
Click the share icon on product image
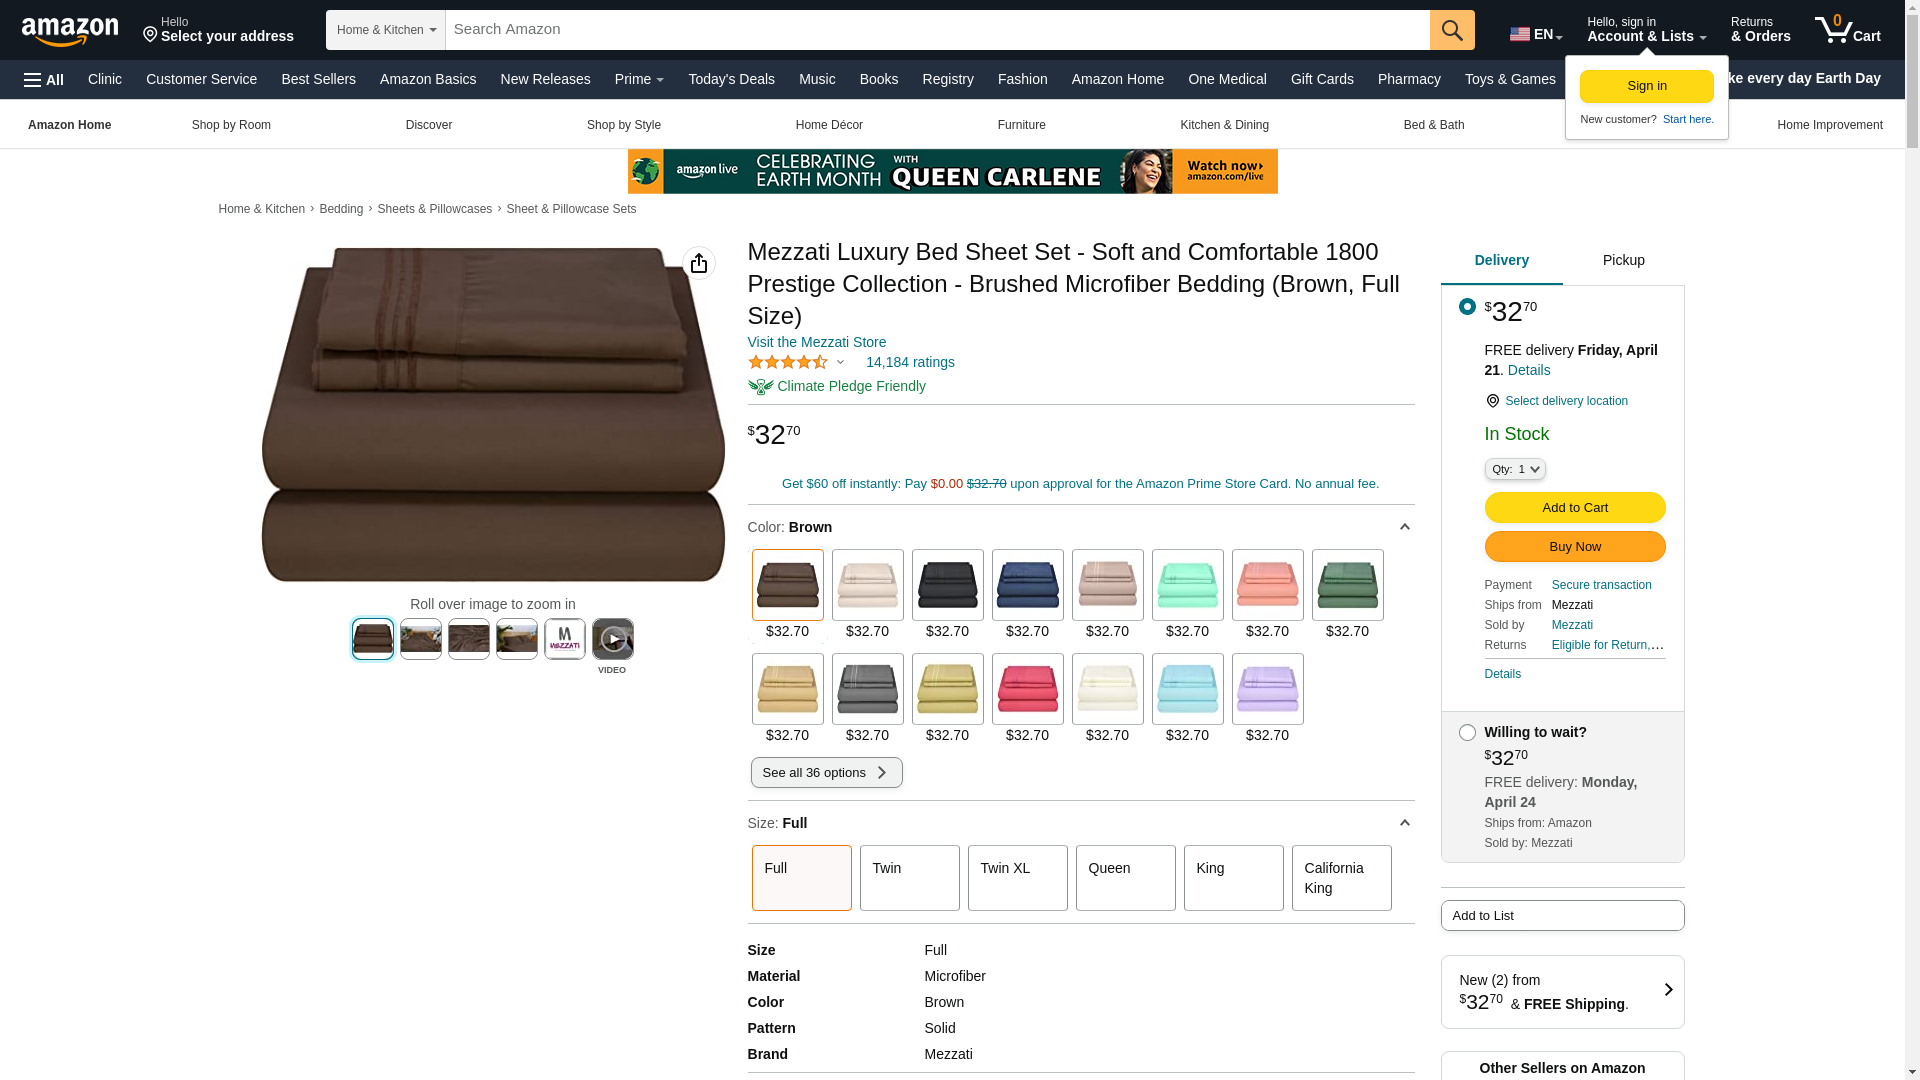pos(699,263)
